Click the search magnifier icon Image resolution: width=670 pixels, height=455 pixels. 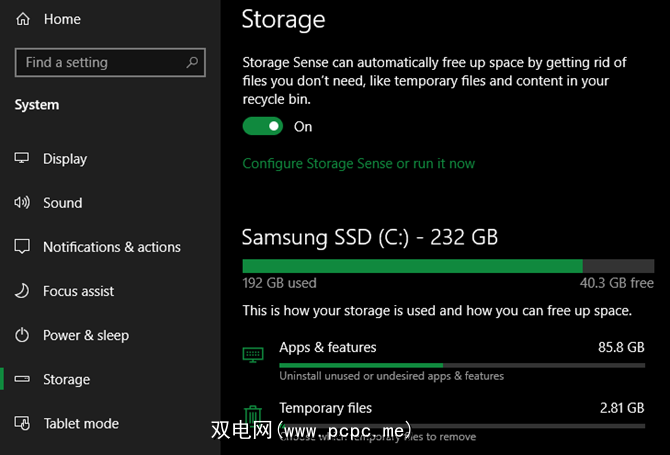[192, 62]
